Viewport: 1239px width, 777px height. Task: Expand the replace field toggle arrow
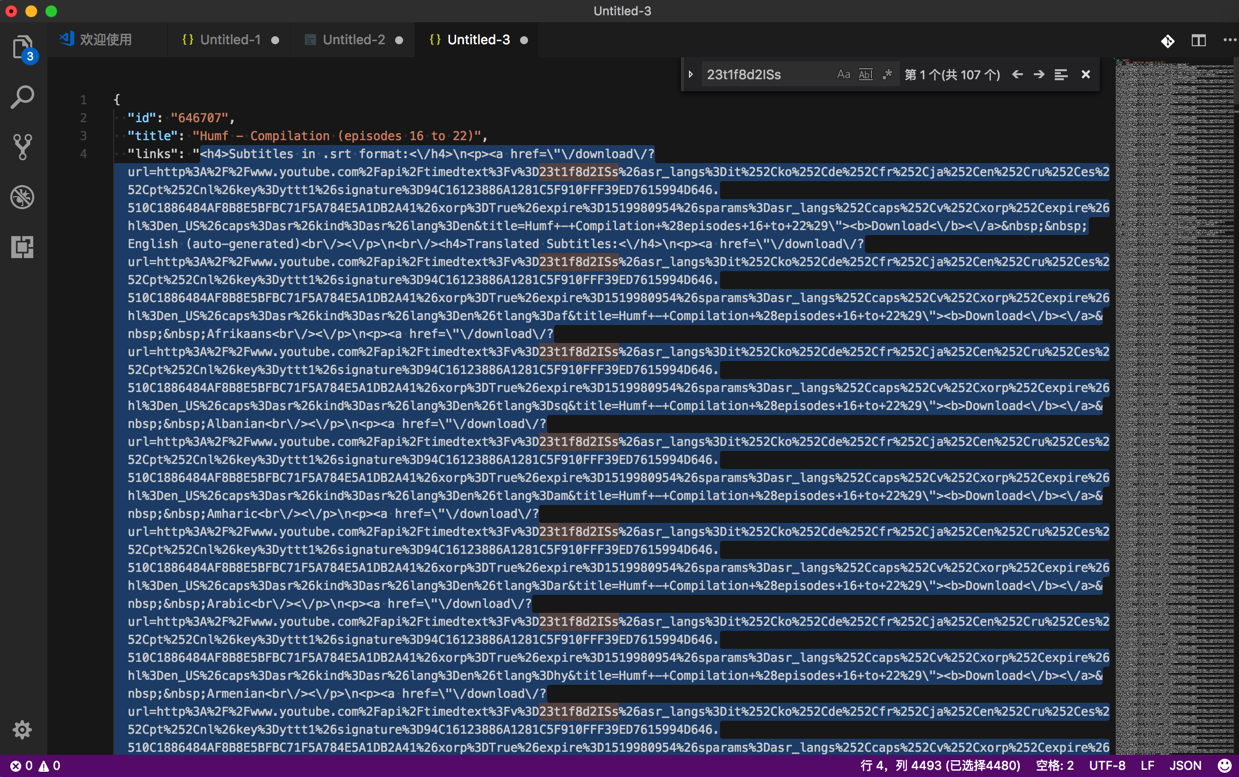tap(690, 75)
